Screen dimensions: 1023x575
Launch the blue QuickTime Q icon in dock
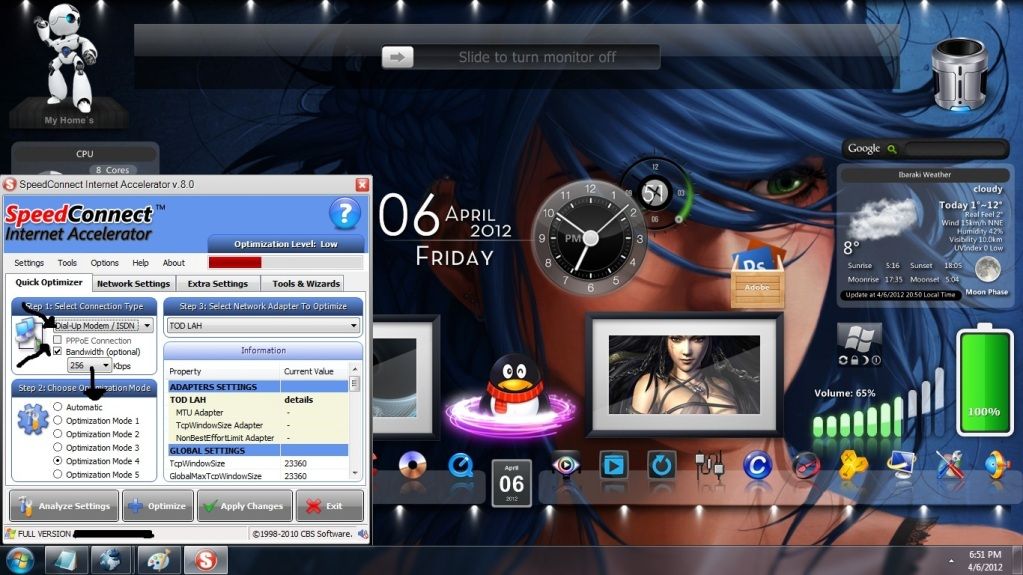tap(461, 465)
